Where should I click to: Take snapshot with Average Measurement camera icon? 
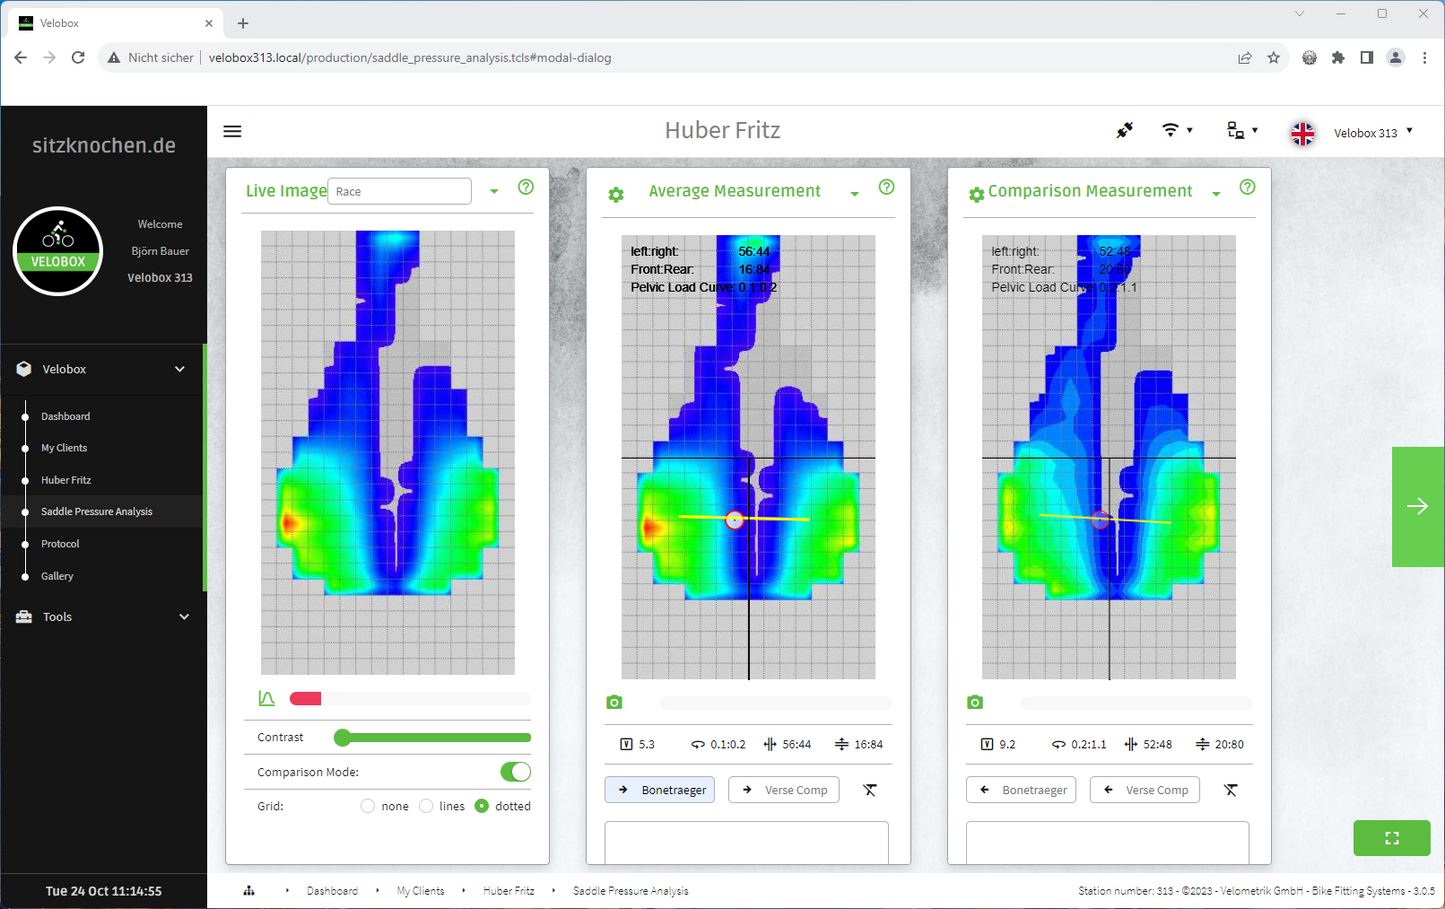click(614, 703)
